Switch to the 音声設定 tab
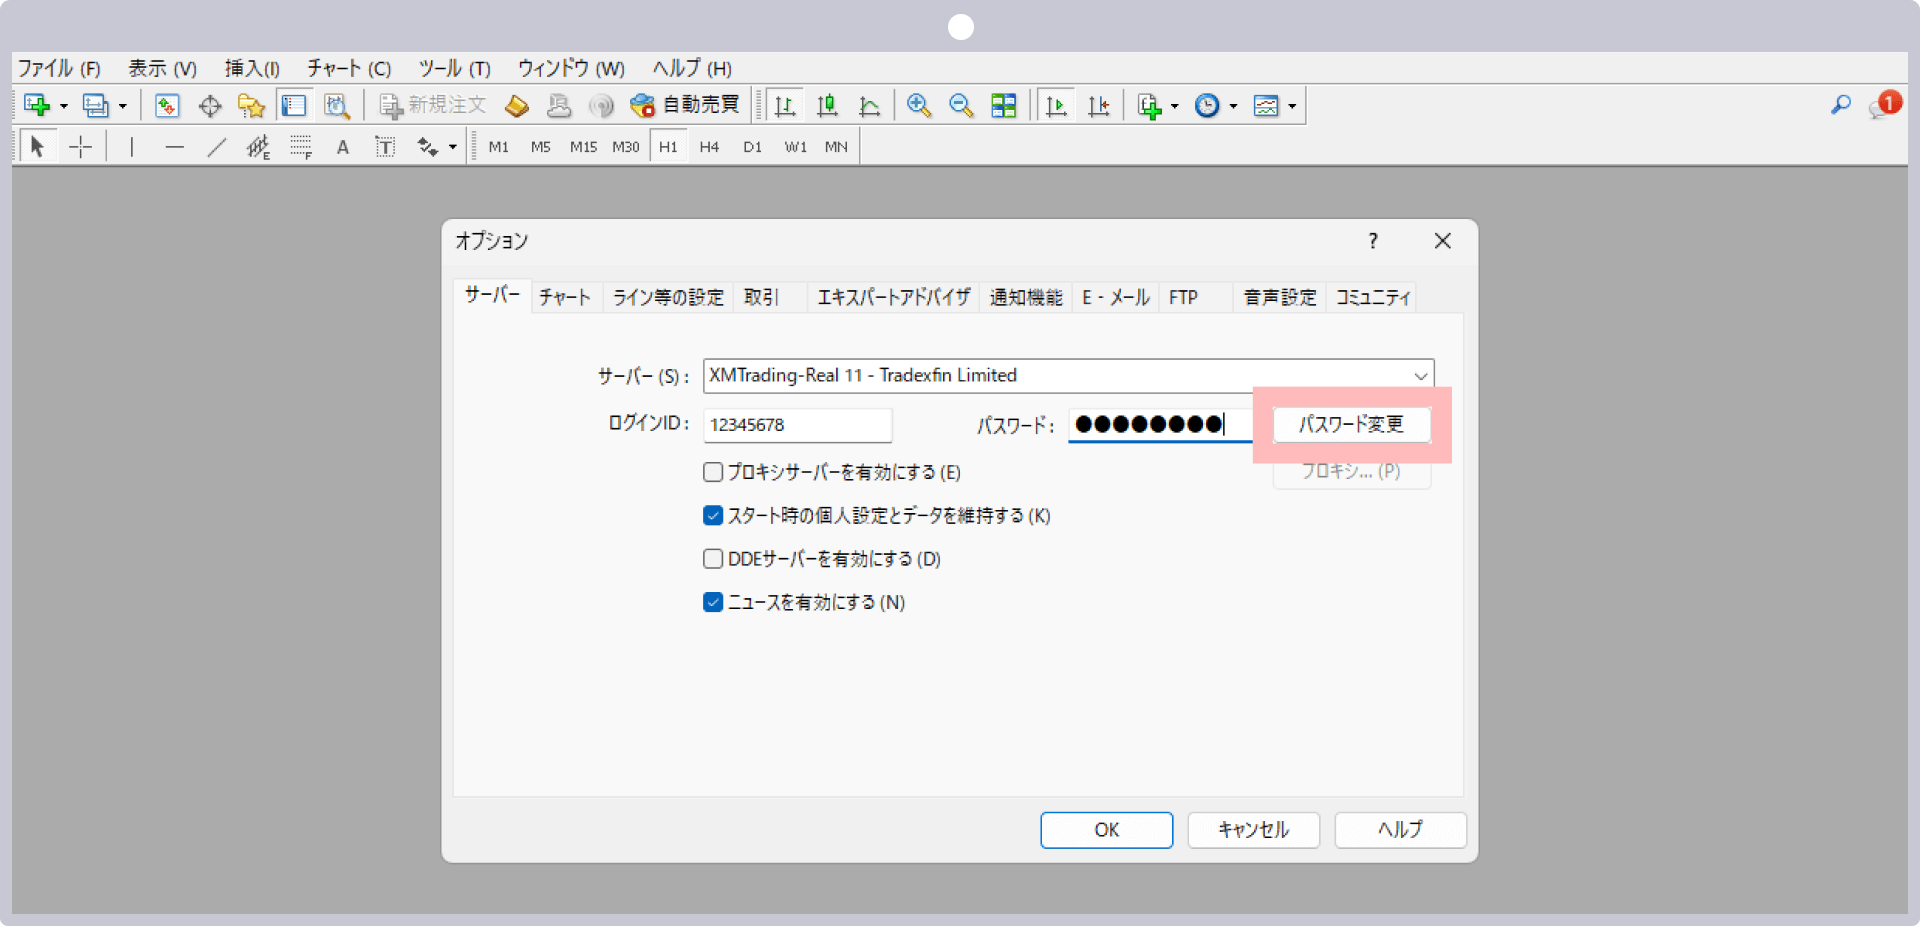The height and width of the screenshot is (926, 1920). point(1280,297)
